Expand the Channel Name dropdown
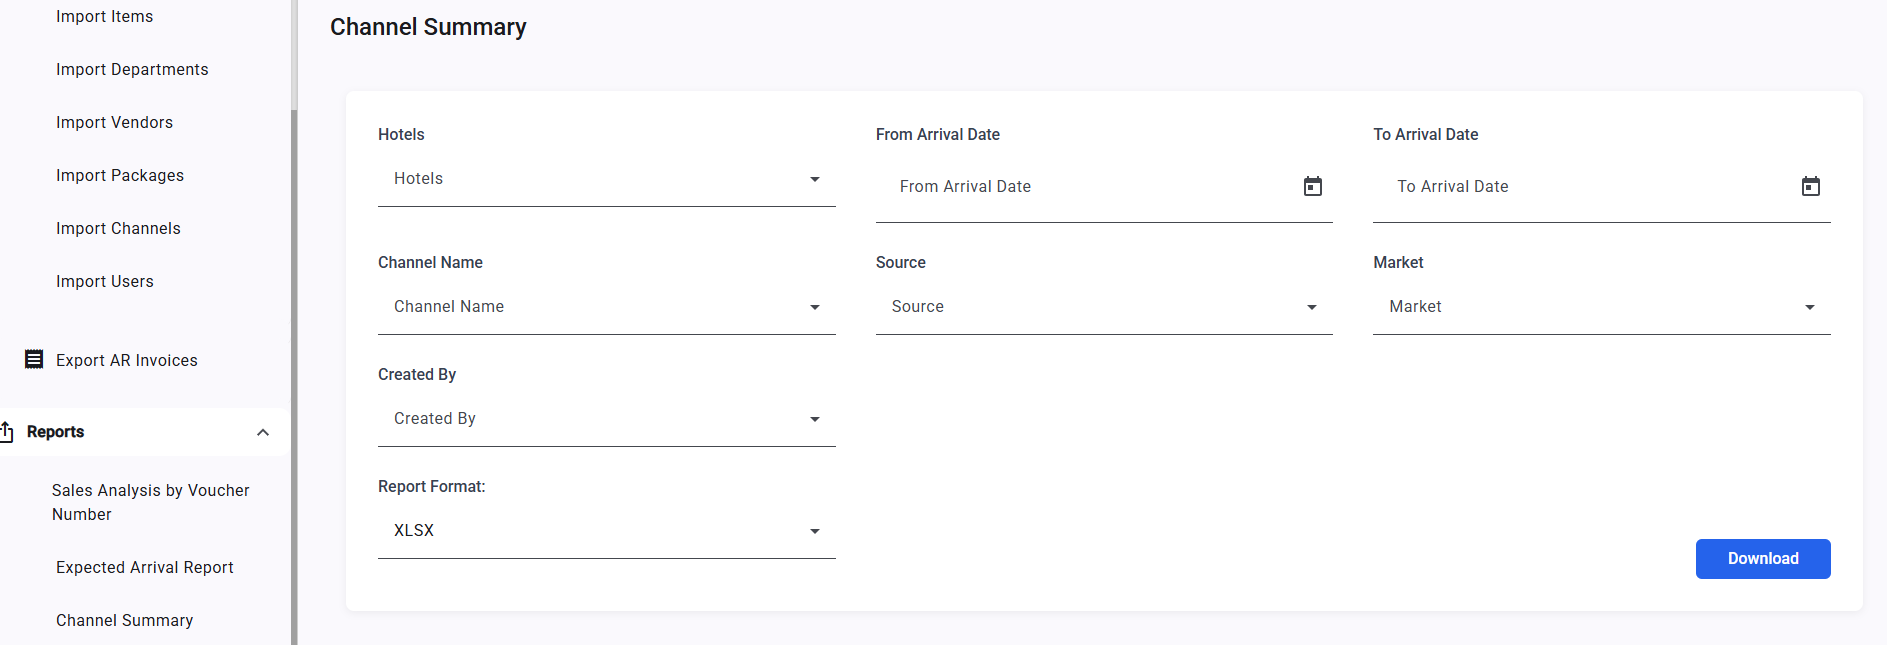 coord(606,307)
